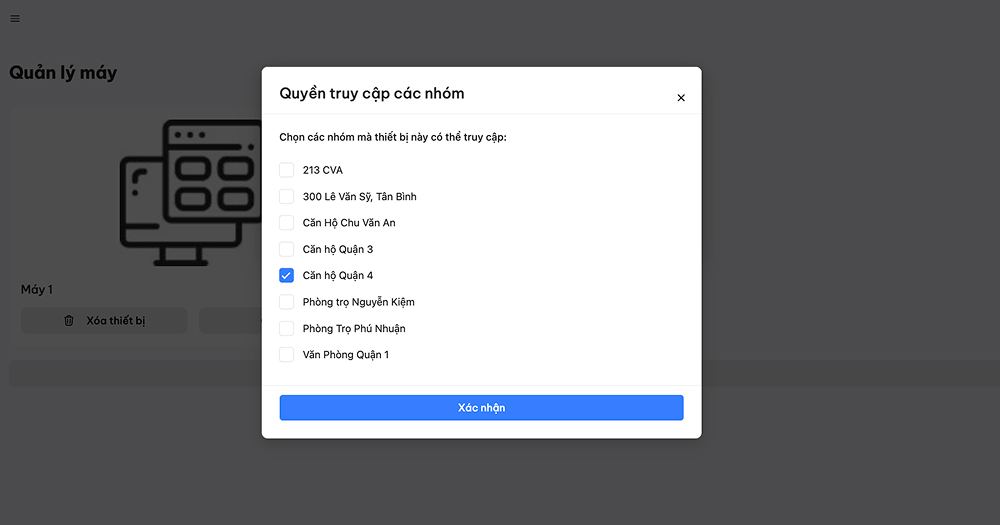Select the computer illustration for Máy 1
Image resolution: width=1000 pixels, height=525 pixels.
[191, 193]
